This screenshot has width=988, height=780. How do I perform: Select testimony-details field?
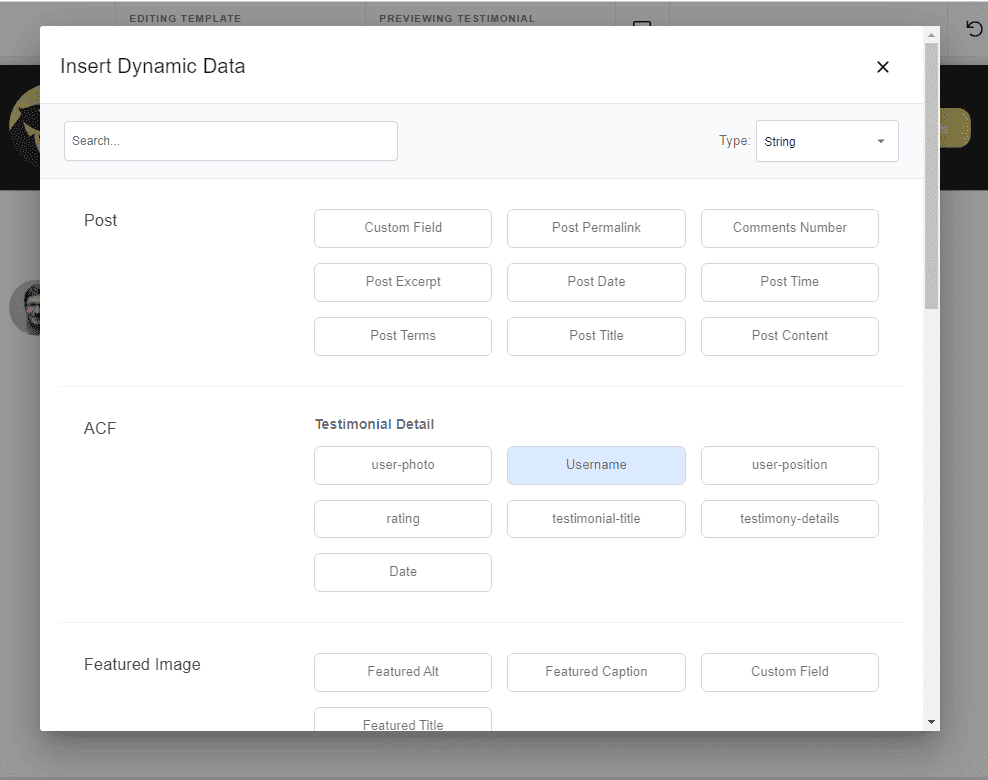pyautogui.click(x=790, y=519)
